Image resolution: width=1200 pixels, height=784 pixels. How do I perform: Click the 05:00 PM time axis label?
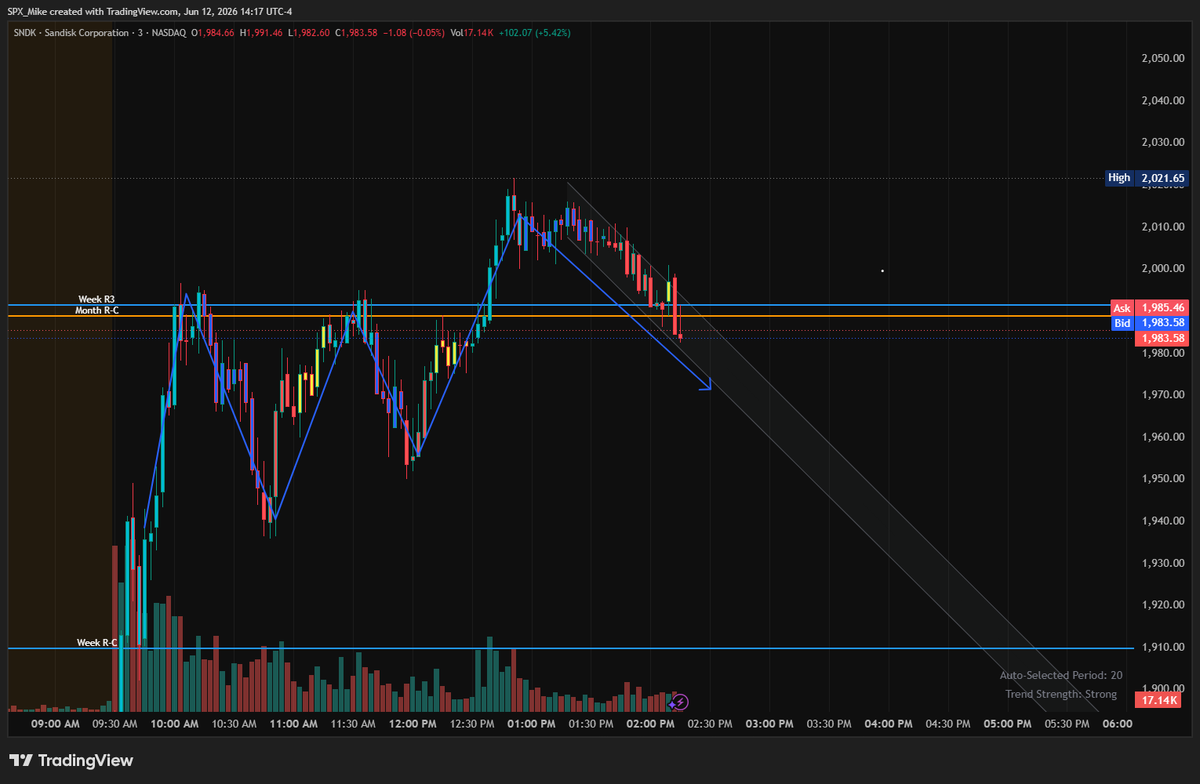coord(1007,723)
